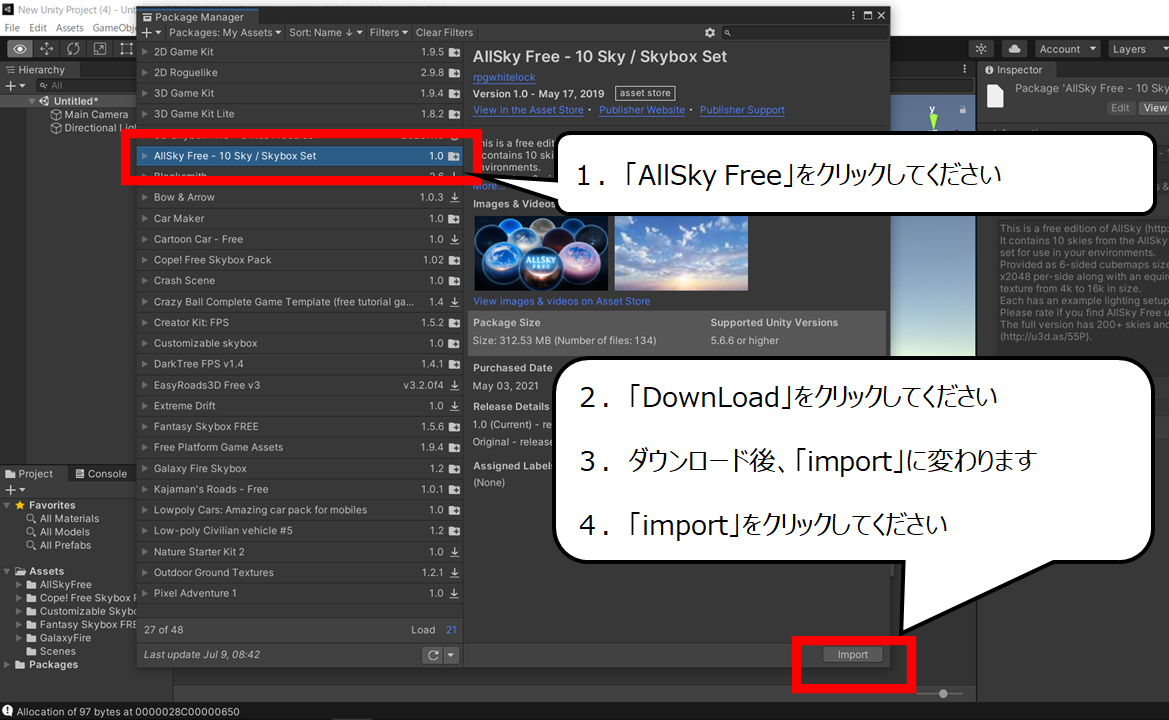Image resolution: width=1169 pixels, height=720 pixels.
Task: Select the Rect tool in Unity toolbar
Action: [x=126, y=49]
